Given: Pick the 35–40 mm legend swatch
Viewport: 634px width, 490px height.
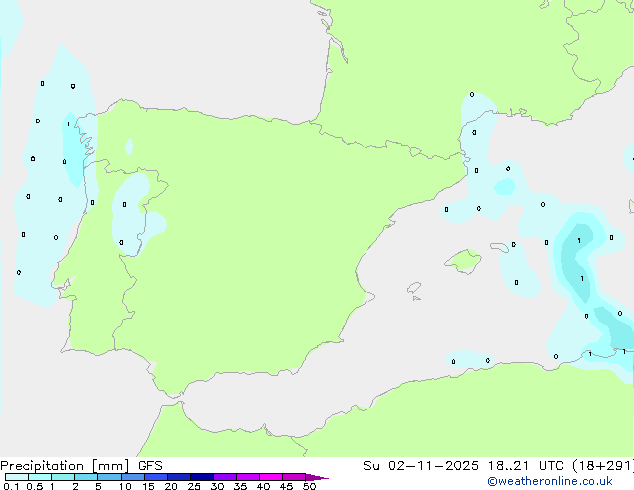Looking at the screenshot, I should coord(248,477).
